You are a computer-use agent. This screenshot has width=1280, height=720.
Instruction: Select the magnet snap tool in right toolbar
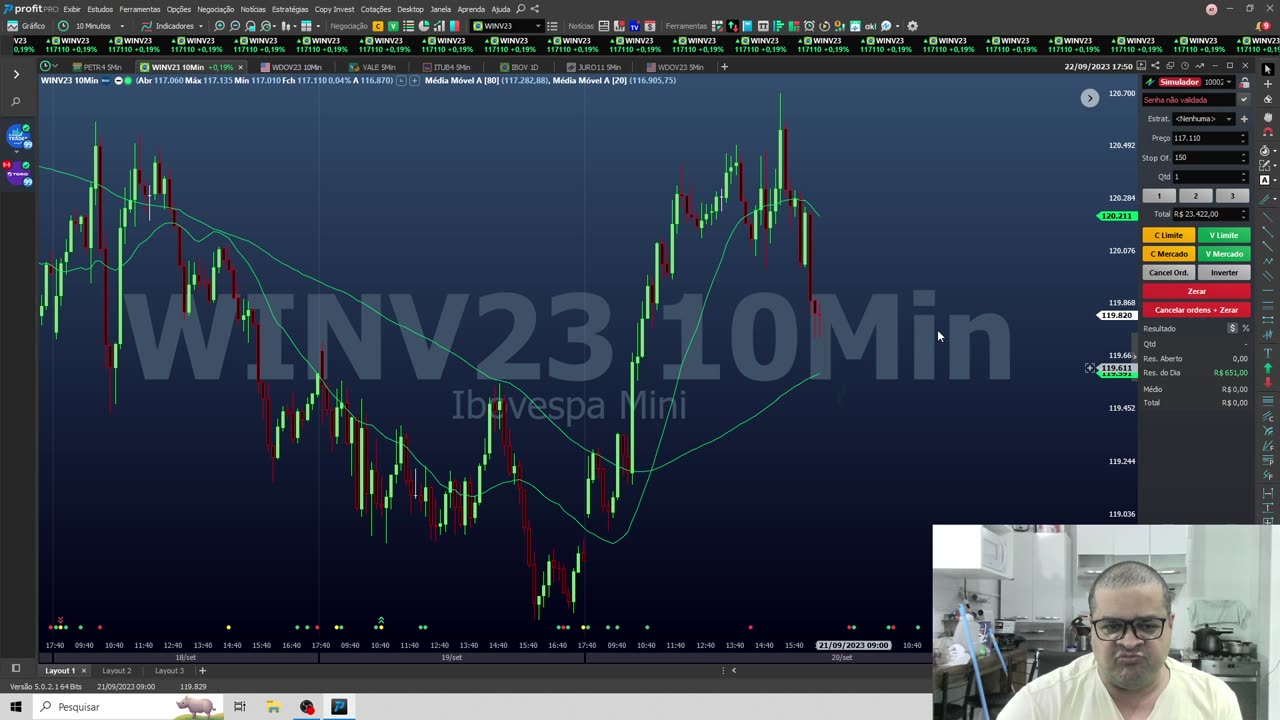[1268, 133]
